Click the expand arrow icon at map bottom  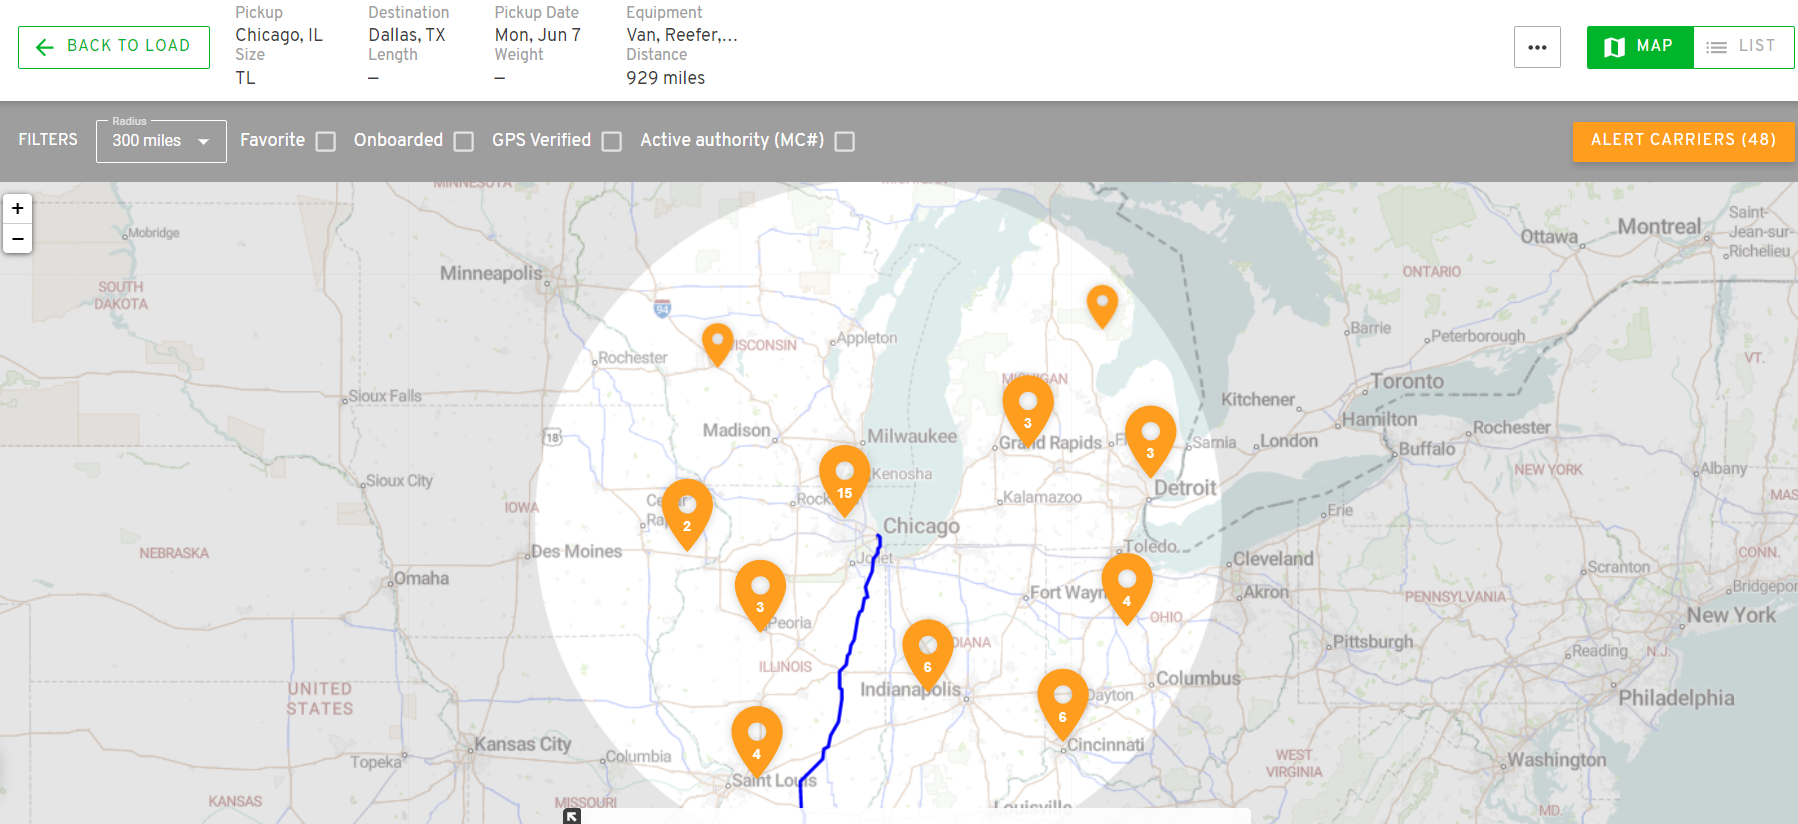(572, 816)
